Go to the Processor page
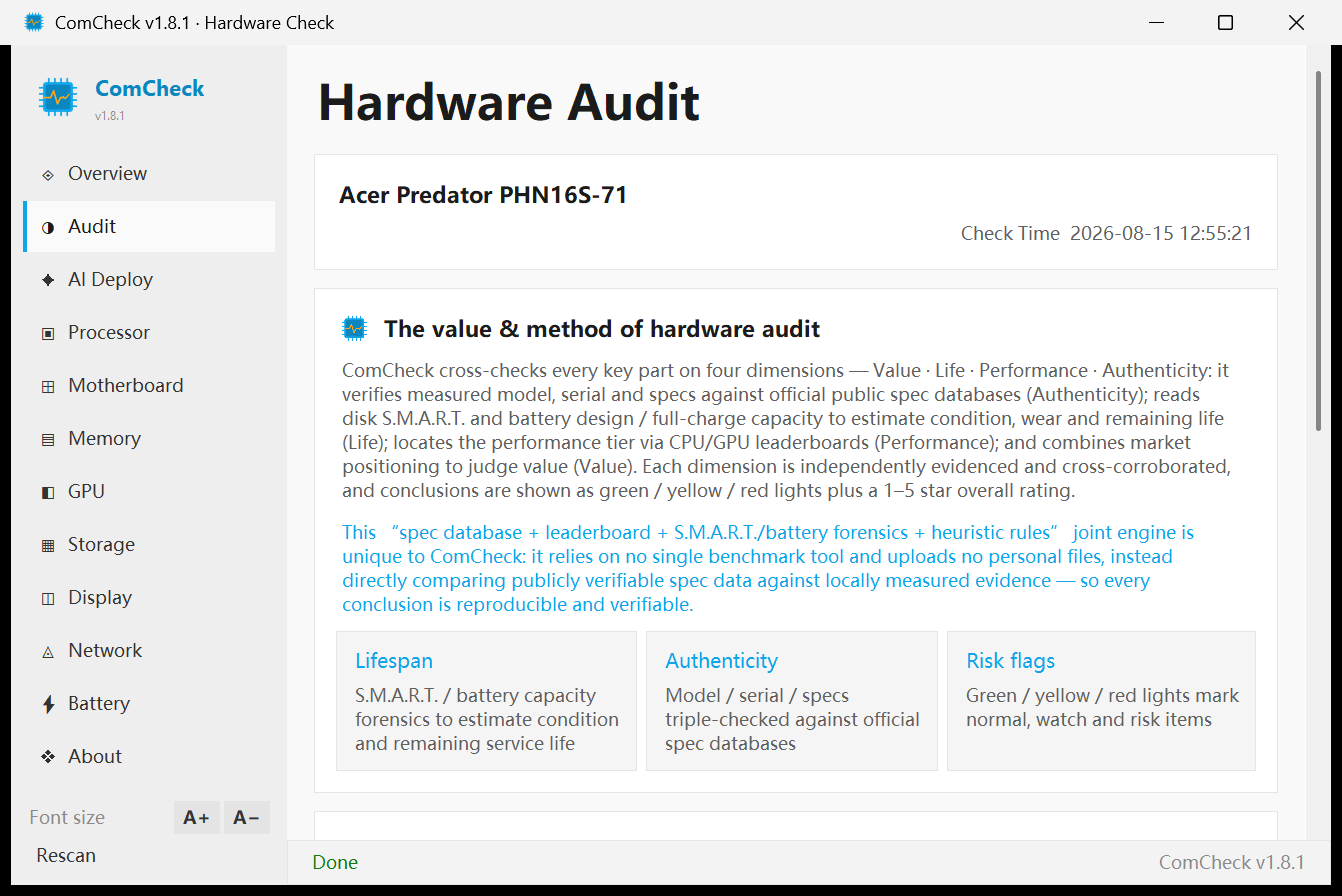Image resolution: width=1342 pixels, height=896 pixels. click(x=149, y=333)
